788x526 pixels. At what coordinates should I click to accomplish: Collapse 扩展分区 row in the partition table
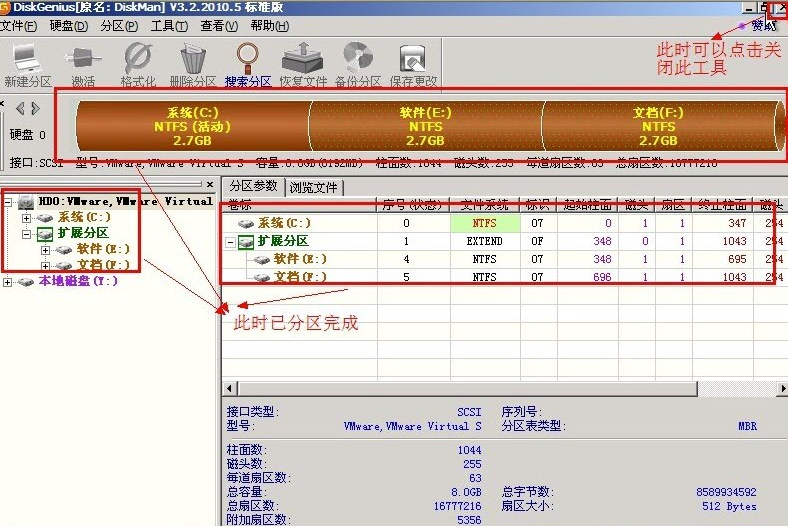(233, 242)
